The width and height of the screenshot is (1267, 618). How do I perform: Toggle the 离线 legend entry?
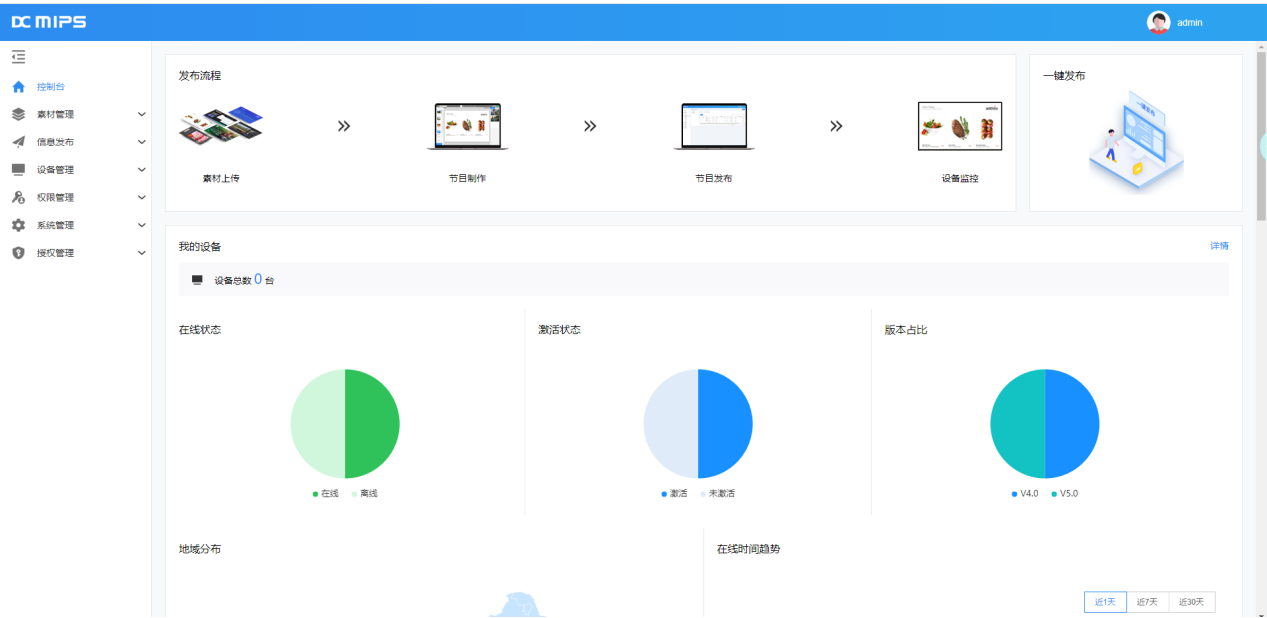(364, 494)
